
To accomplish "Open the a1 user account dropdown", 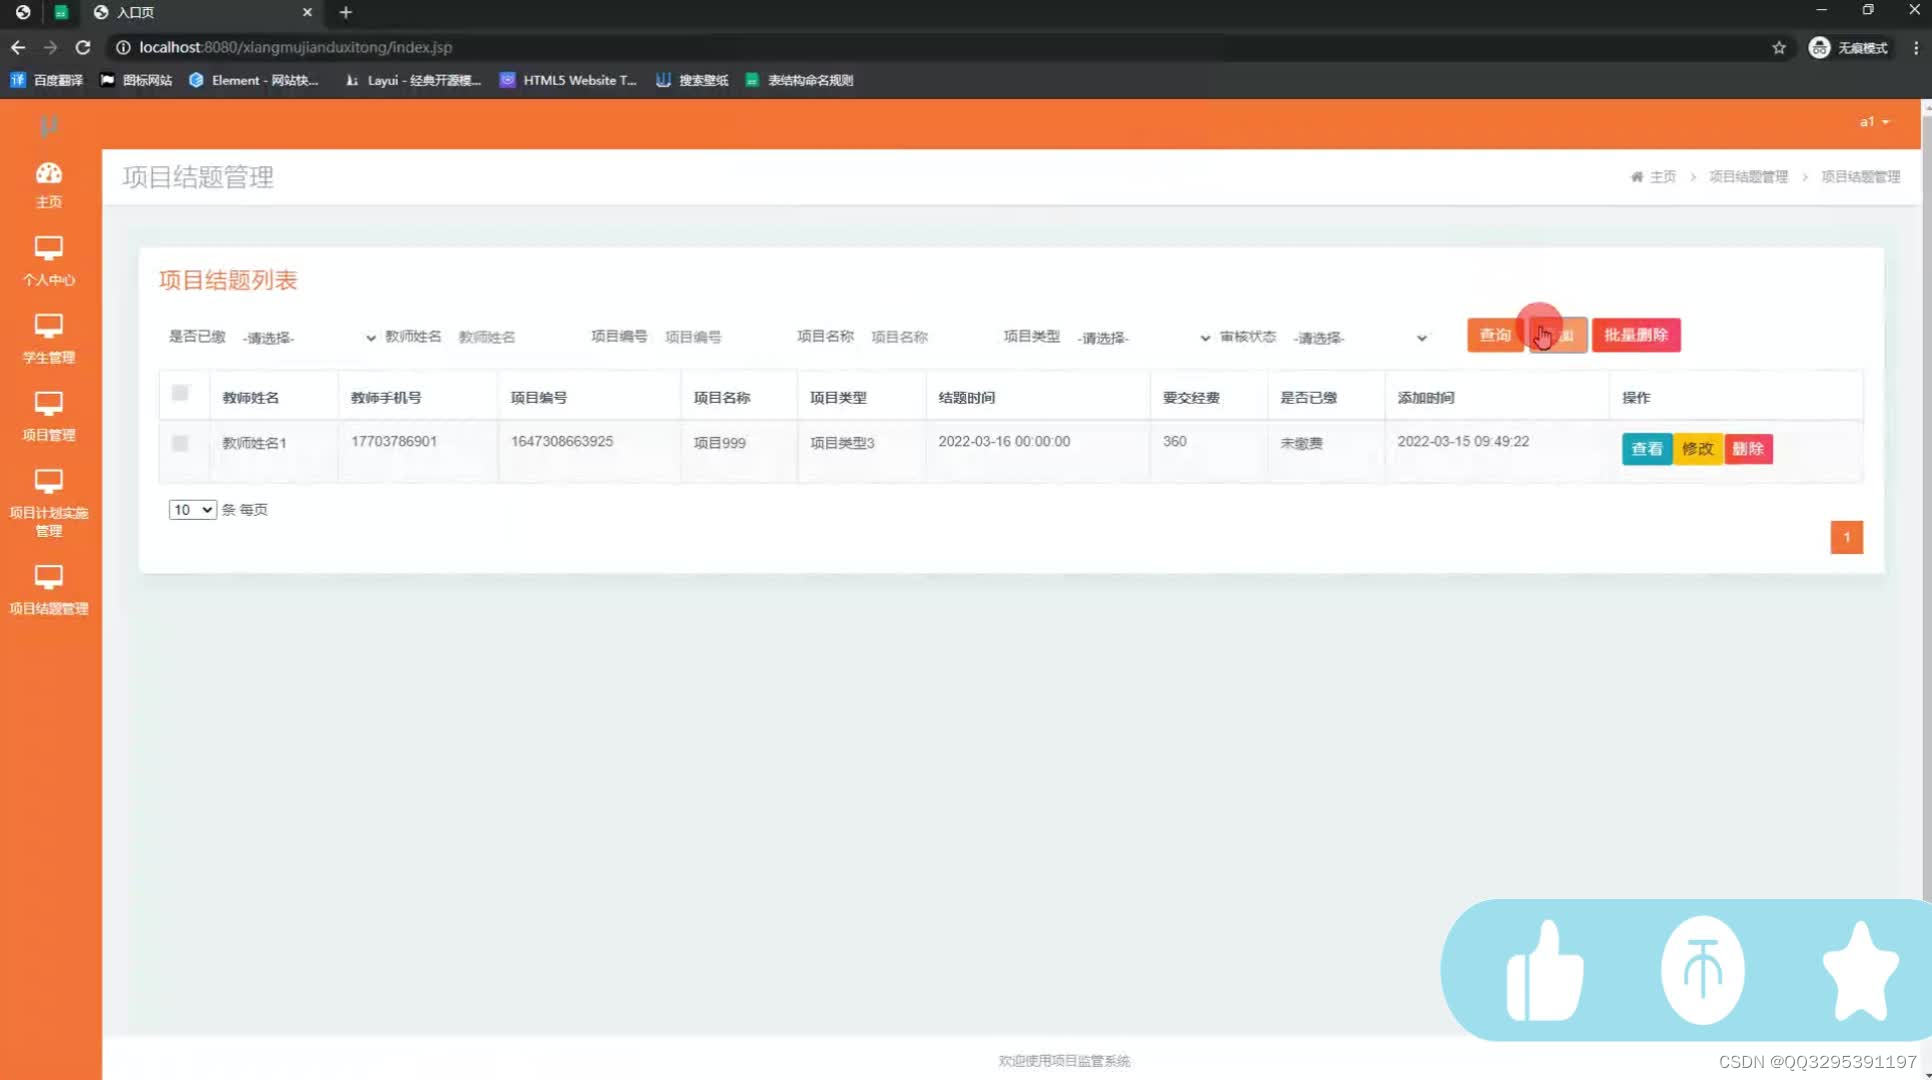I will [x=1874, y=122].
